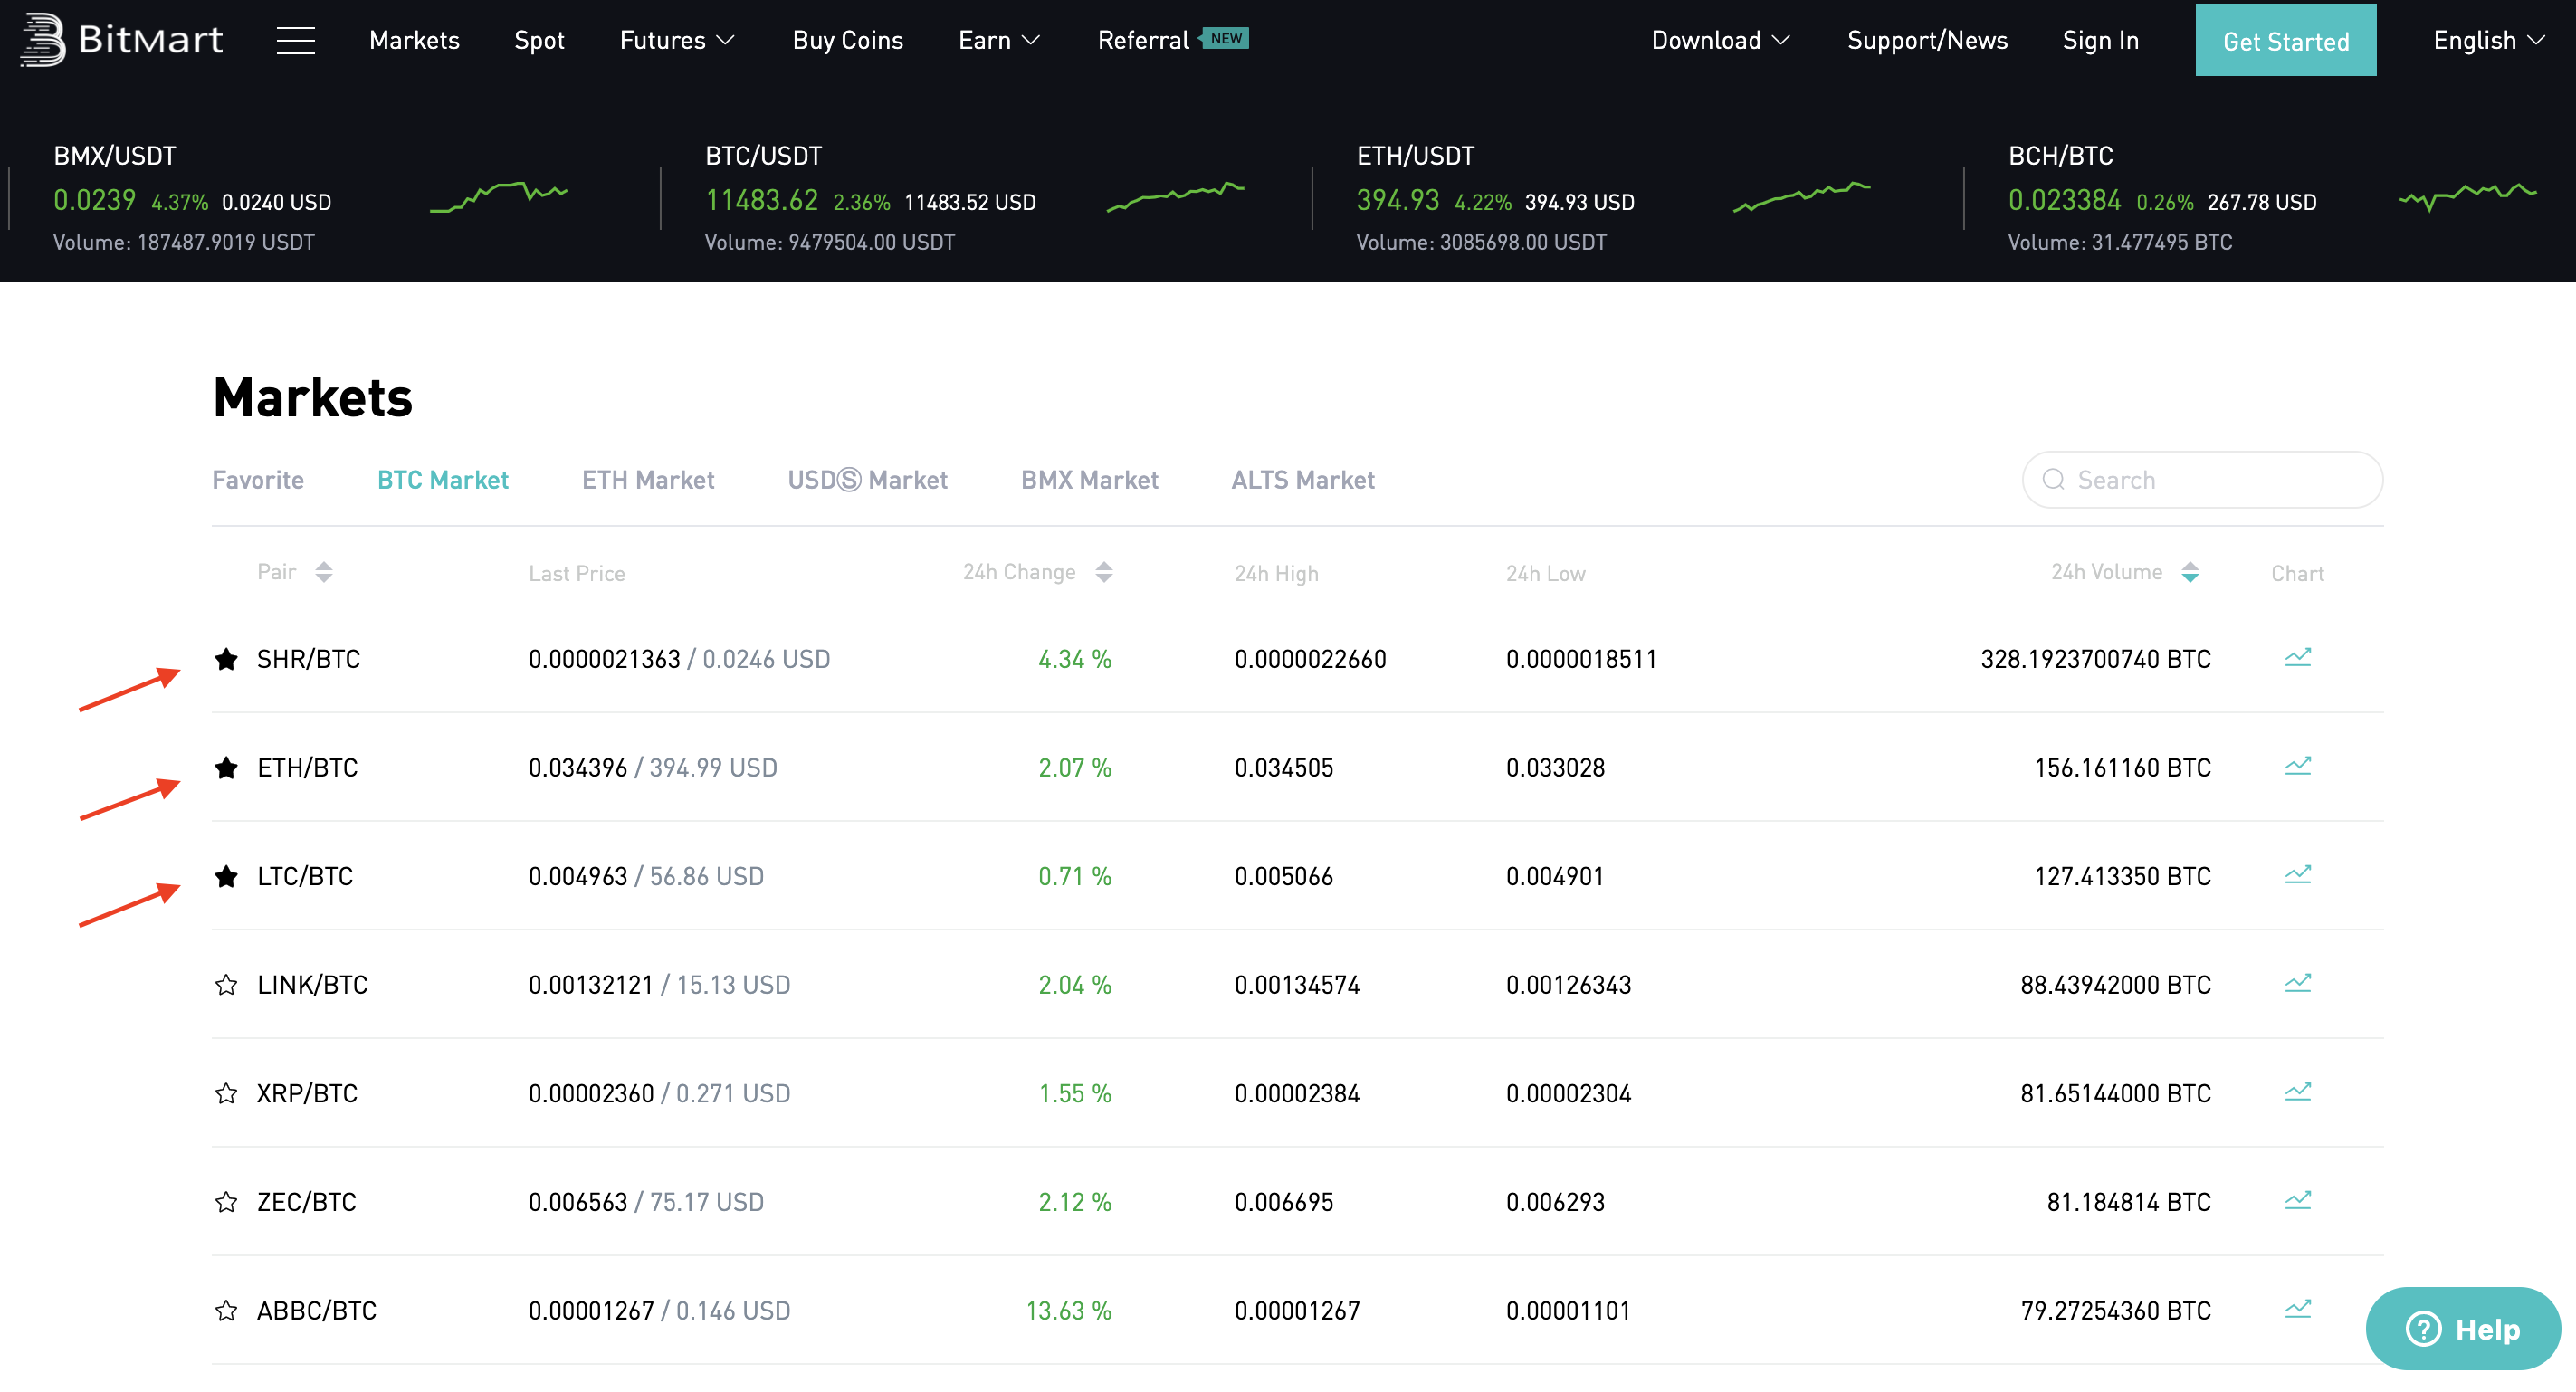This screenshot has height=1392, width=2576.
Task: Focus the Search input field
Action: coord(2202,480)
